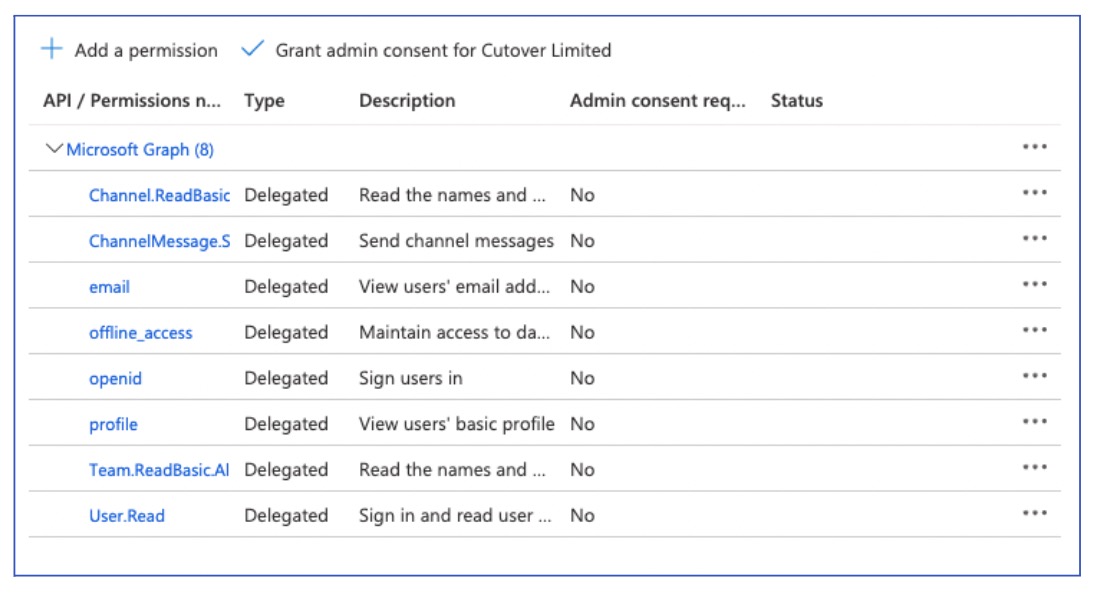Open the User.Read permission link
The image size is (1102, 604).
[127, 516]
